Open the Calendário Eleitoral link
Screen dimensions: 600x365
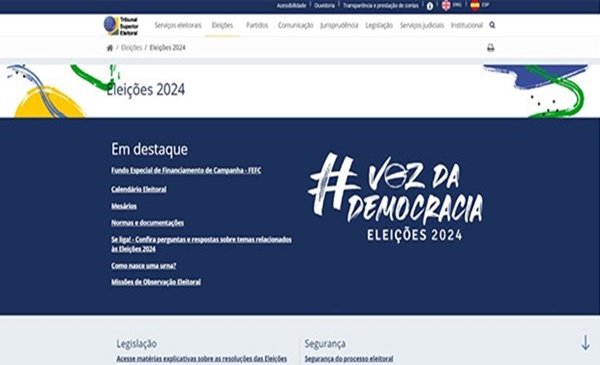tap(139, 189)
